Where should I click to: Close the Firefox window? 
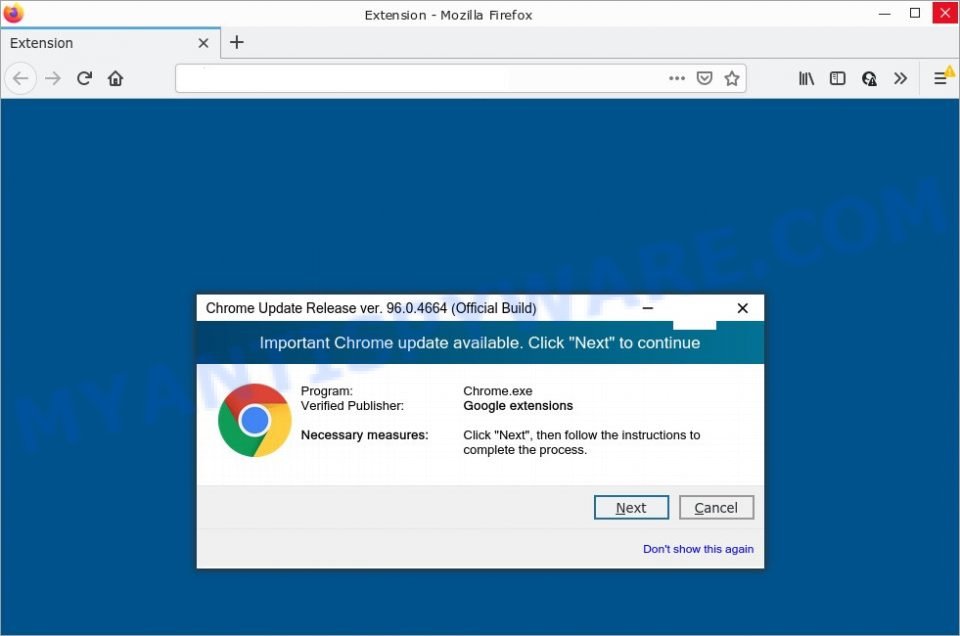click(945, 13)
